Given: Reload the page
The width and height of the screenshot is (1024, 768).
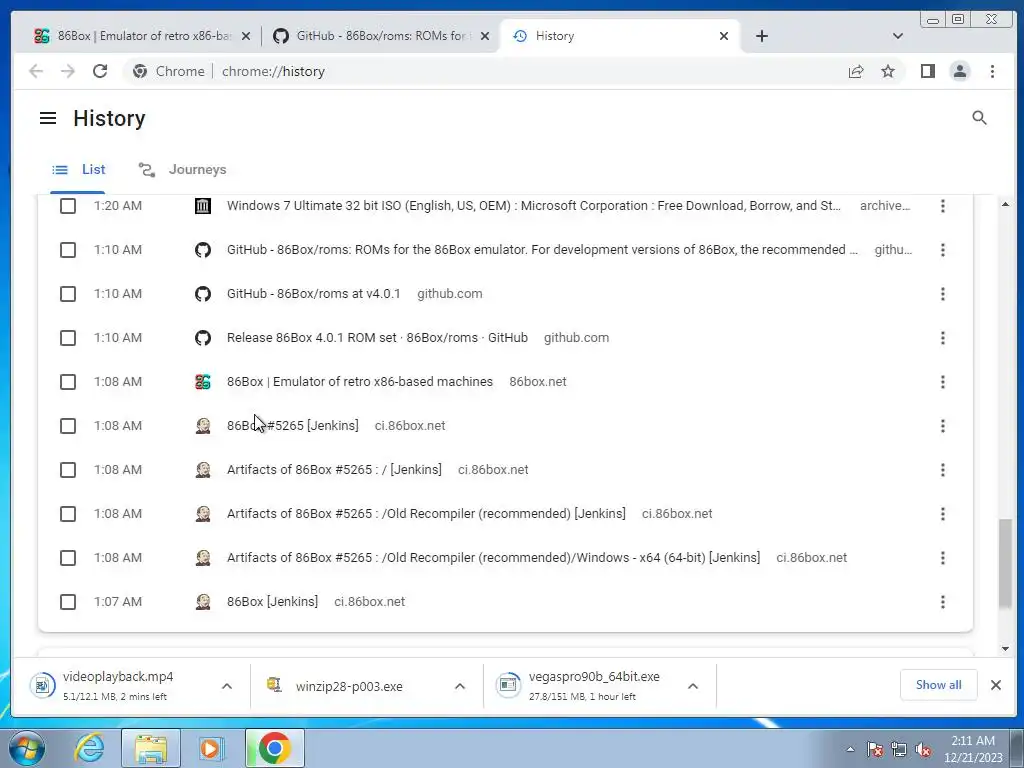Looking at the screenshot, I should [100, 71].
